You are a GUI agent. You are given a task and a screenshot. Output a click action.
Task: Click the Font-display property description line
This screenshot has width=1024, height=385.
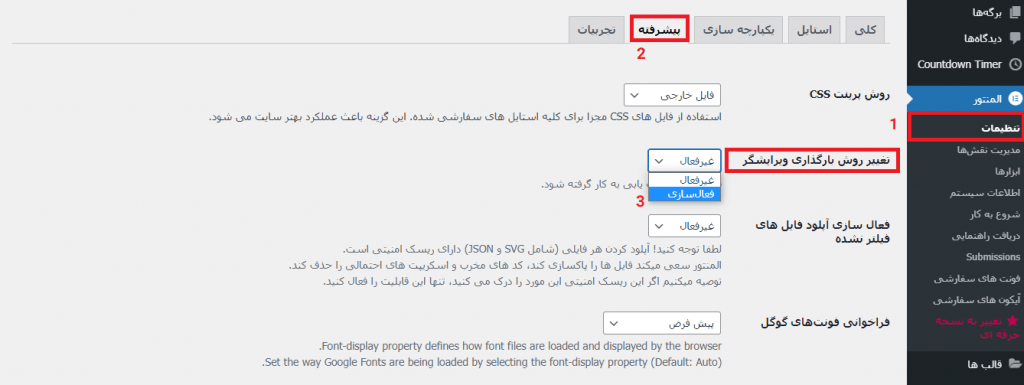pyautogui.click(x=520, y=345)
